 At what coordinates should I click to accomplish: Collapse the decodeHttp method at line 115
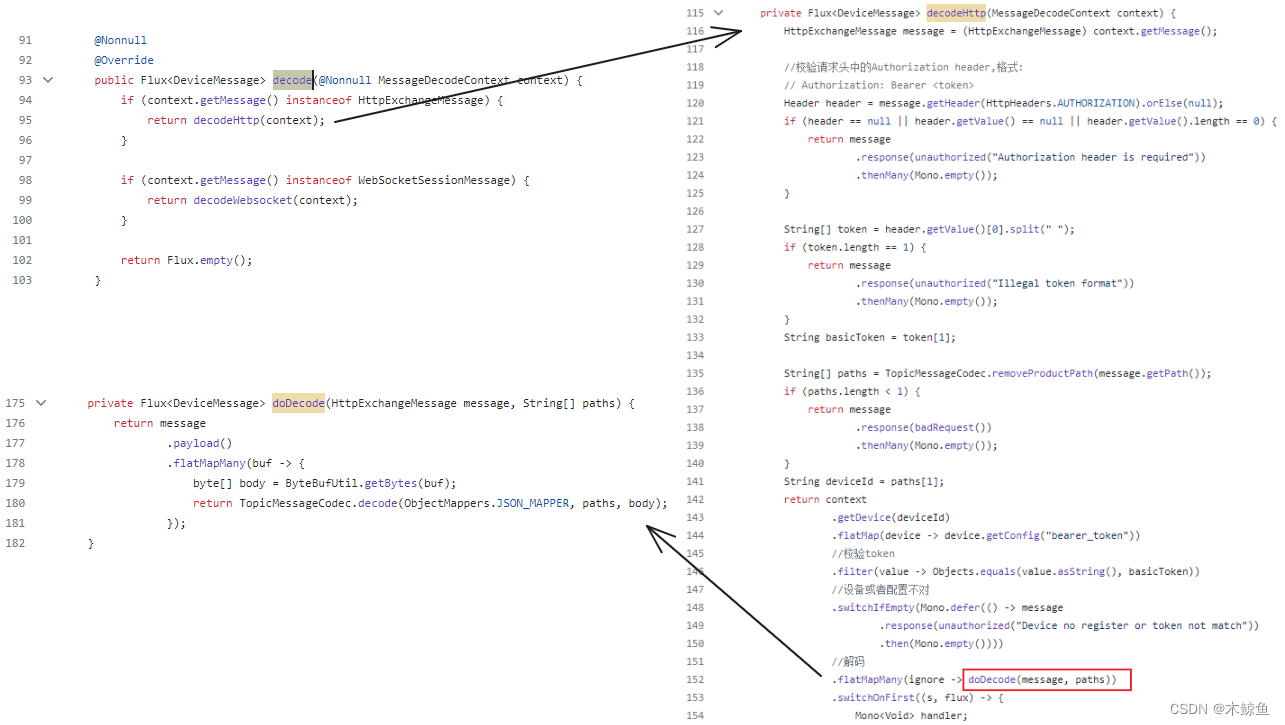tap(716, 13)
